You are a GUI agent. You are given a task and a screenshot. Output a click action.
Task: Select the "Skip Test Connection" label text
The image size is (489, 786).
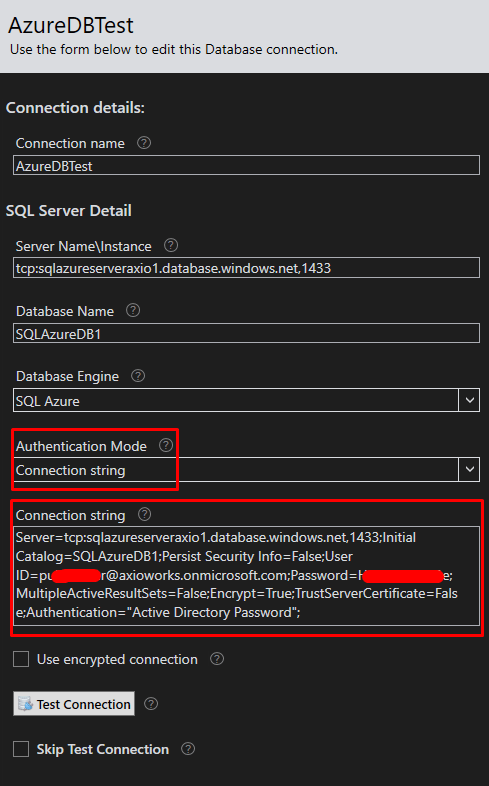click(x=103, y=749)
